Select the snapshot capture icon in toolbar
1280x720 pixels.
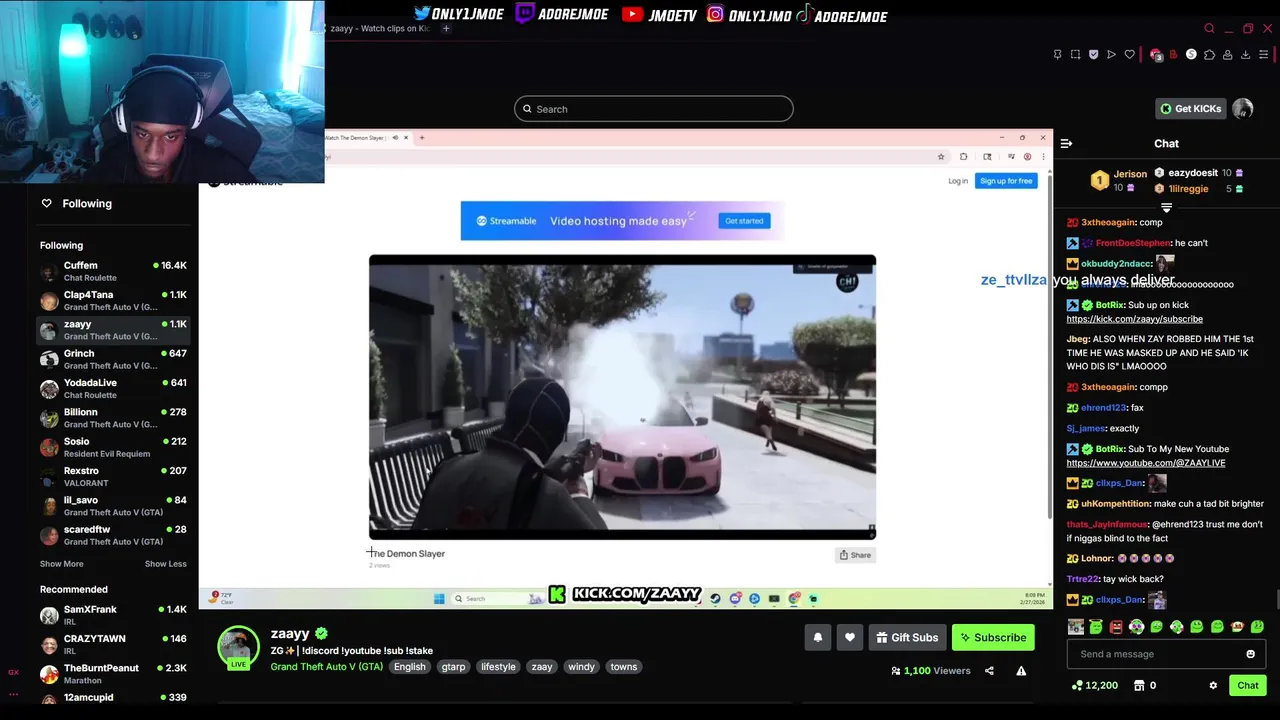click(x=1075, y=55)
